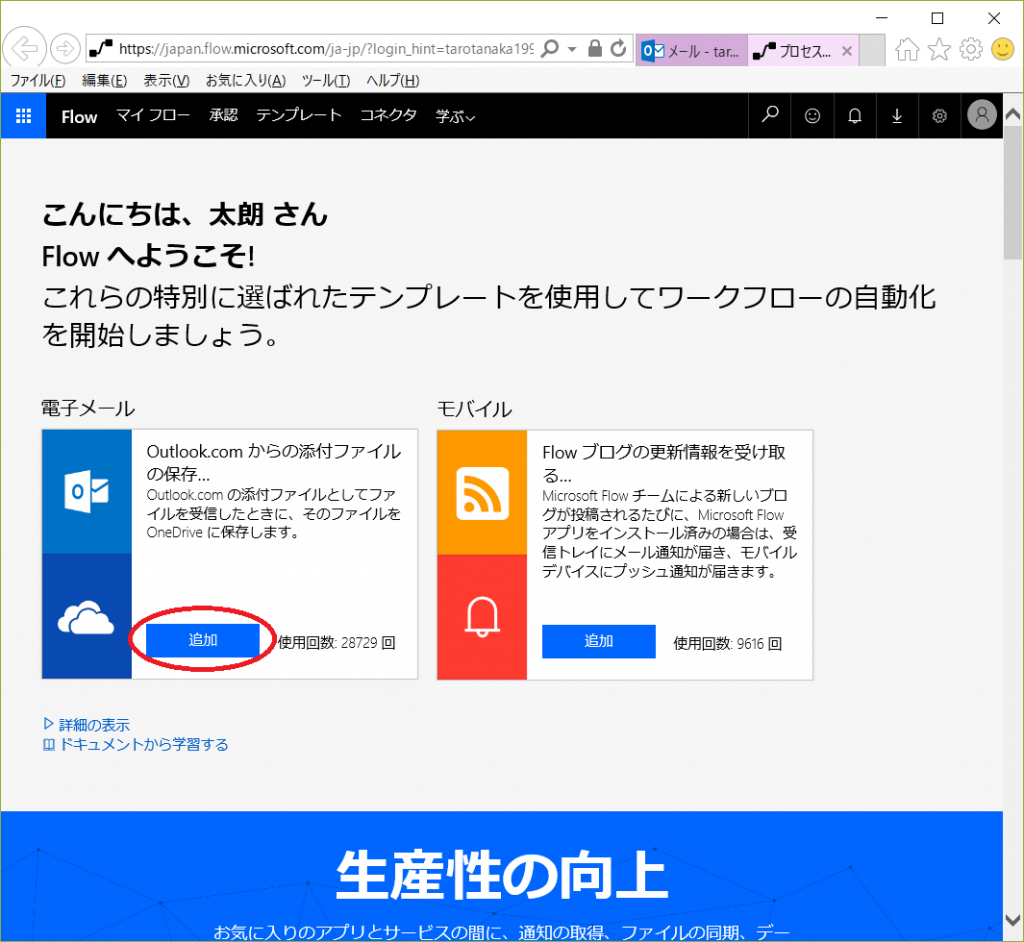Image resolution: width=1024 pixels, height=942 pixels.
Task: Click the OneDrive cloud icon on the template
Action: coord(86,618)
